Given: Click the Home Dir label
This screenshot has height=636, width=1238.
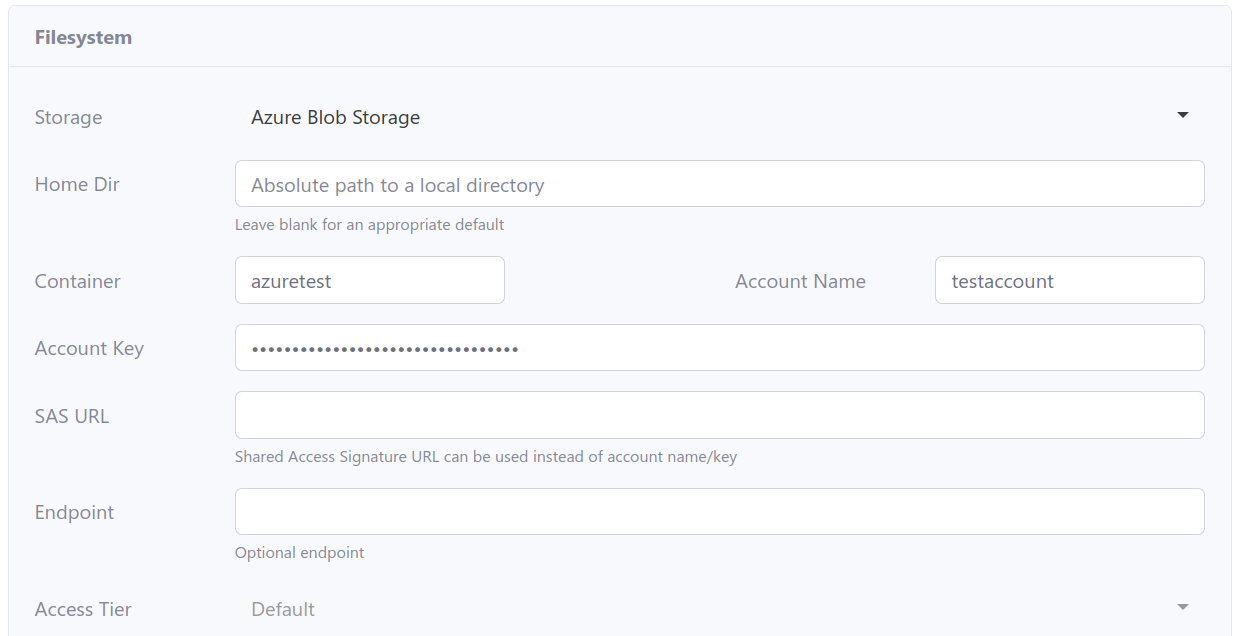Looking at the screenshot, I should [77, 184].
